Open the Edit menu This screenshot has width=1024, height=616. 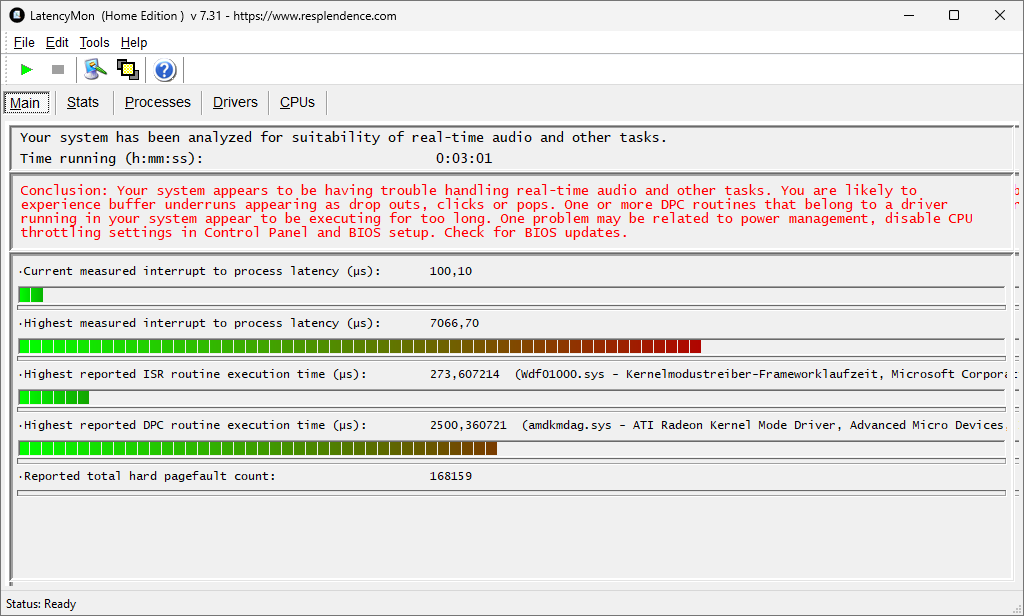(x=57, y=42)
